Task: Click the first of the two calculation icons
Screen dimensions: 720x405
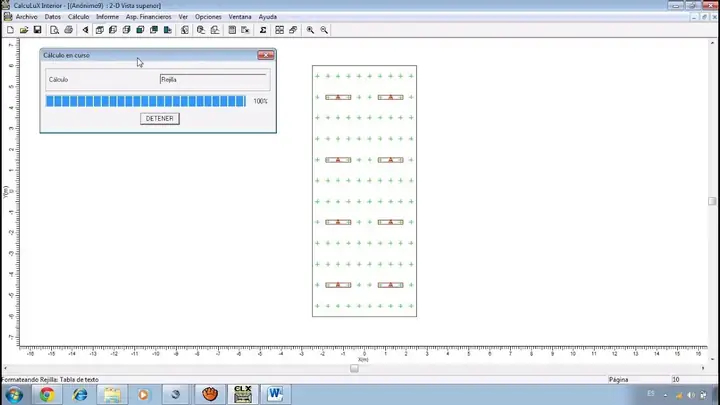Action: [201, 30]
